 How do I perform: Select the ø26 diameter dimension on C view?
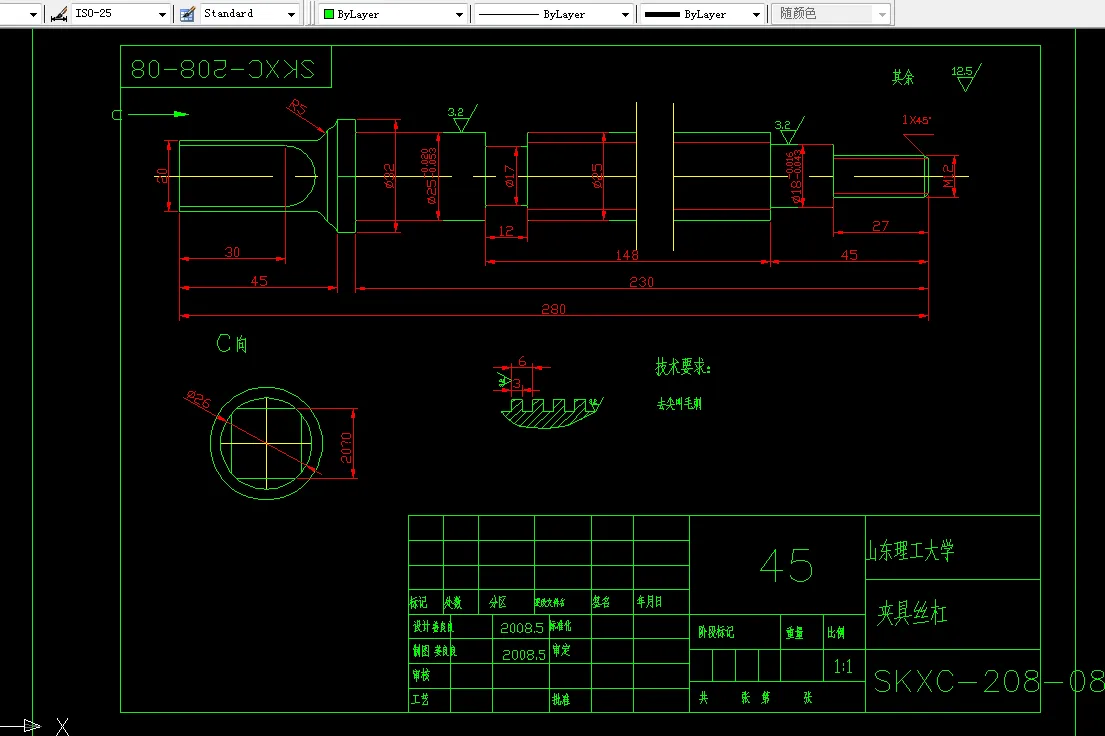coord(199,400)
